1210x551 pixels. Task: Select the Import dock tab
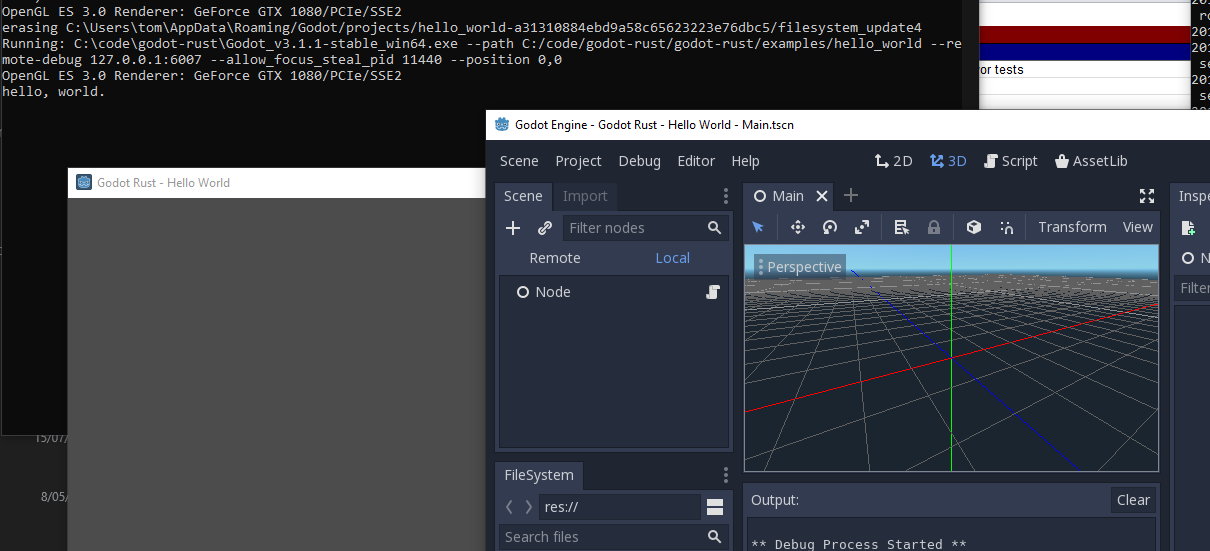tap(585, 196)
